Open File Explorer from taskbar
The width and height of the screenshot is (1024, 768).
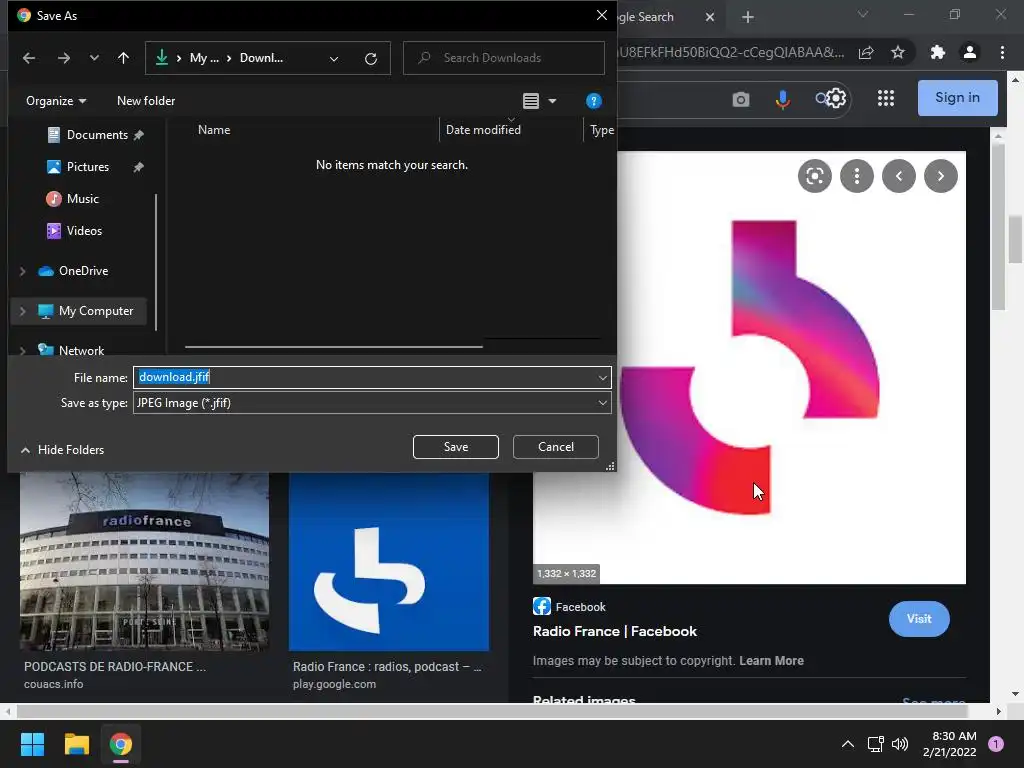[x=76, y=744]
